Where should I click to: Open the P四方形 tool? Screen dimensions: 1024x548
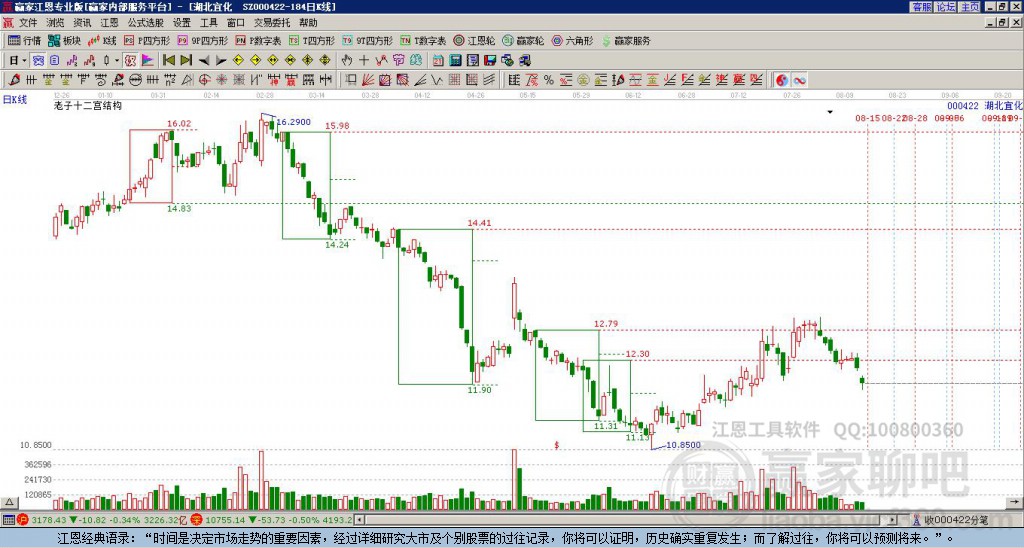coord(147,40)
